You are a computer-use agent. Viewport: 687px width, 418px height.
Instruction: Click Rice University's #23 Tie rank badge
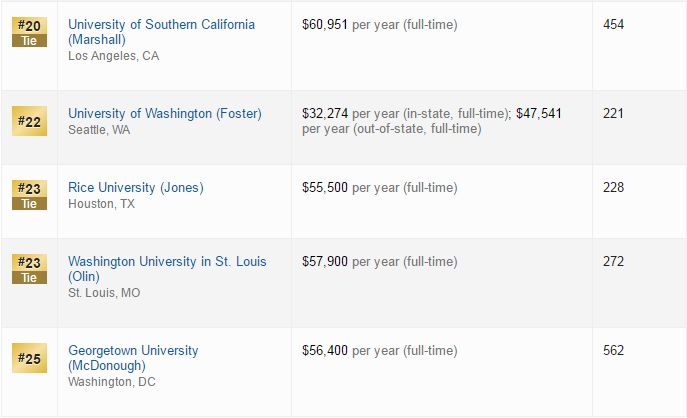click(29, 195)
